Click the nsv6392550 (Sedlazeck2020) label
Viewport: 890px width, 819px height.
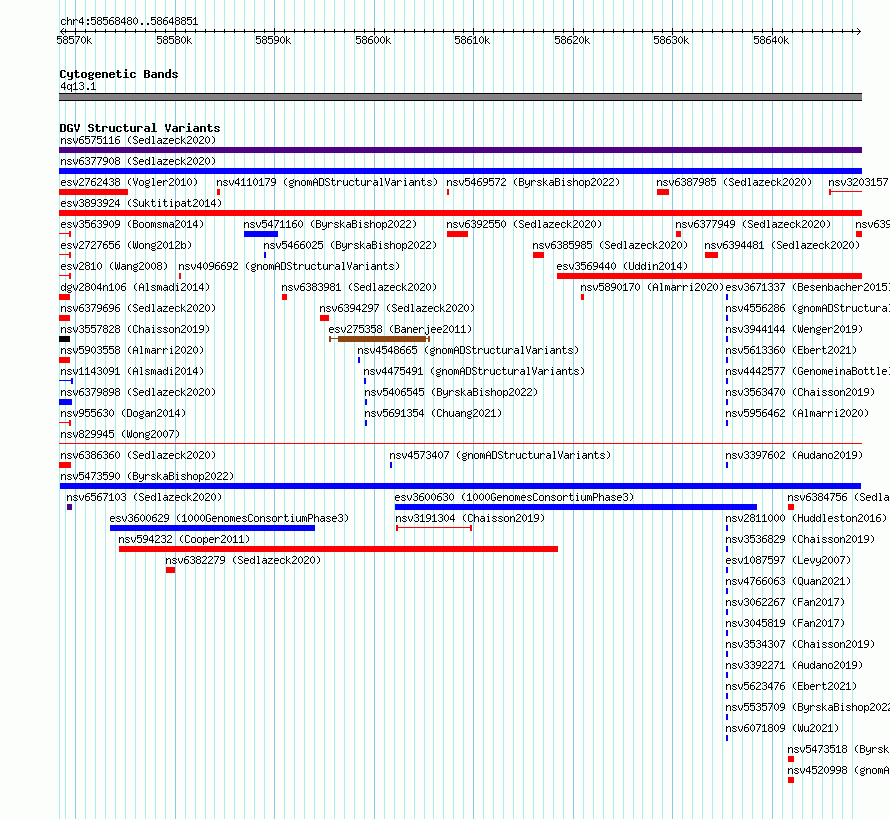pos(524,224)
